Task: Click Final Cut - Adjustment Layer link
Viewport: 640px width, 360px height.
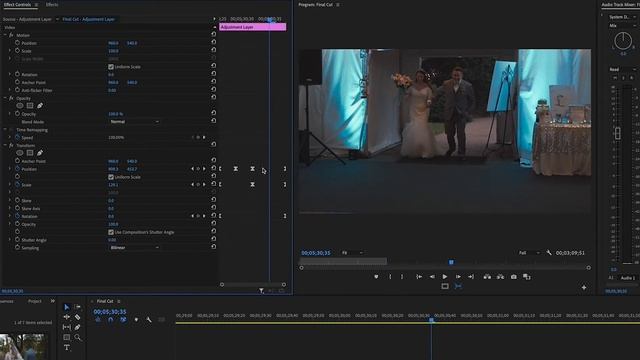Action: pos(89,19)
